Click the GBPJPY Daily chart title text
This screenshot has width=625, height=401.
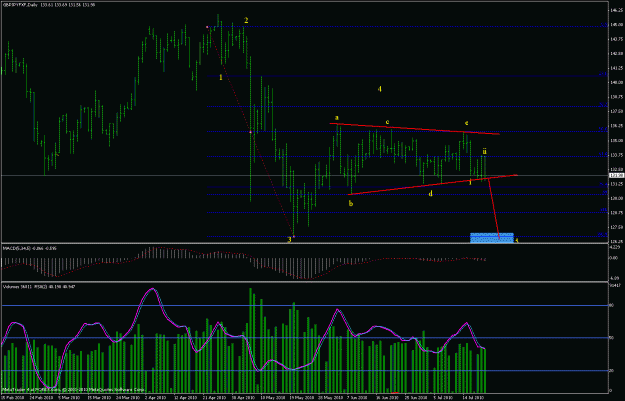[49, 5]
